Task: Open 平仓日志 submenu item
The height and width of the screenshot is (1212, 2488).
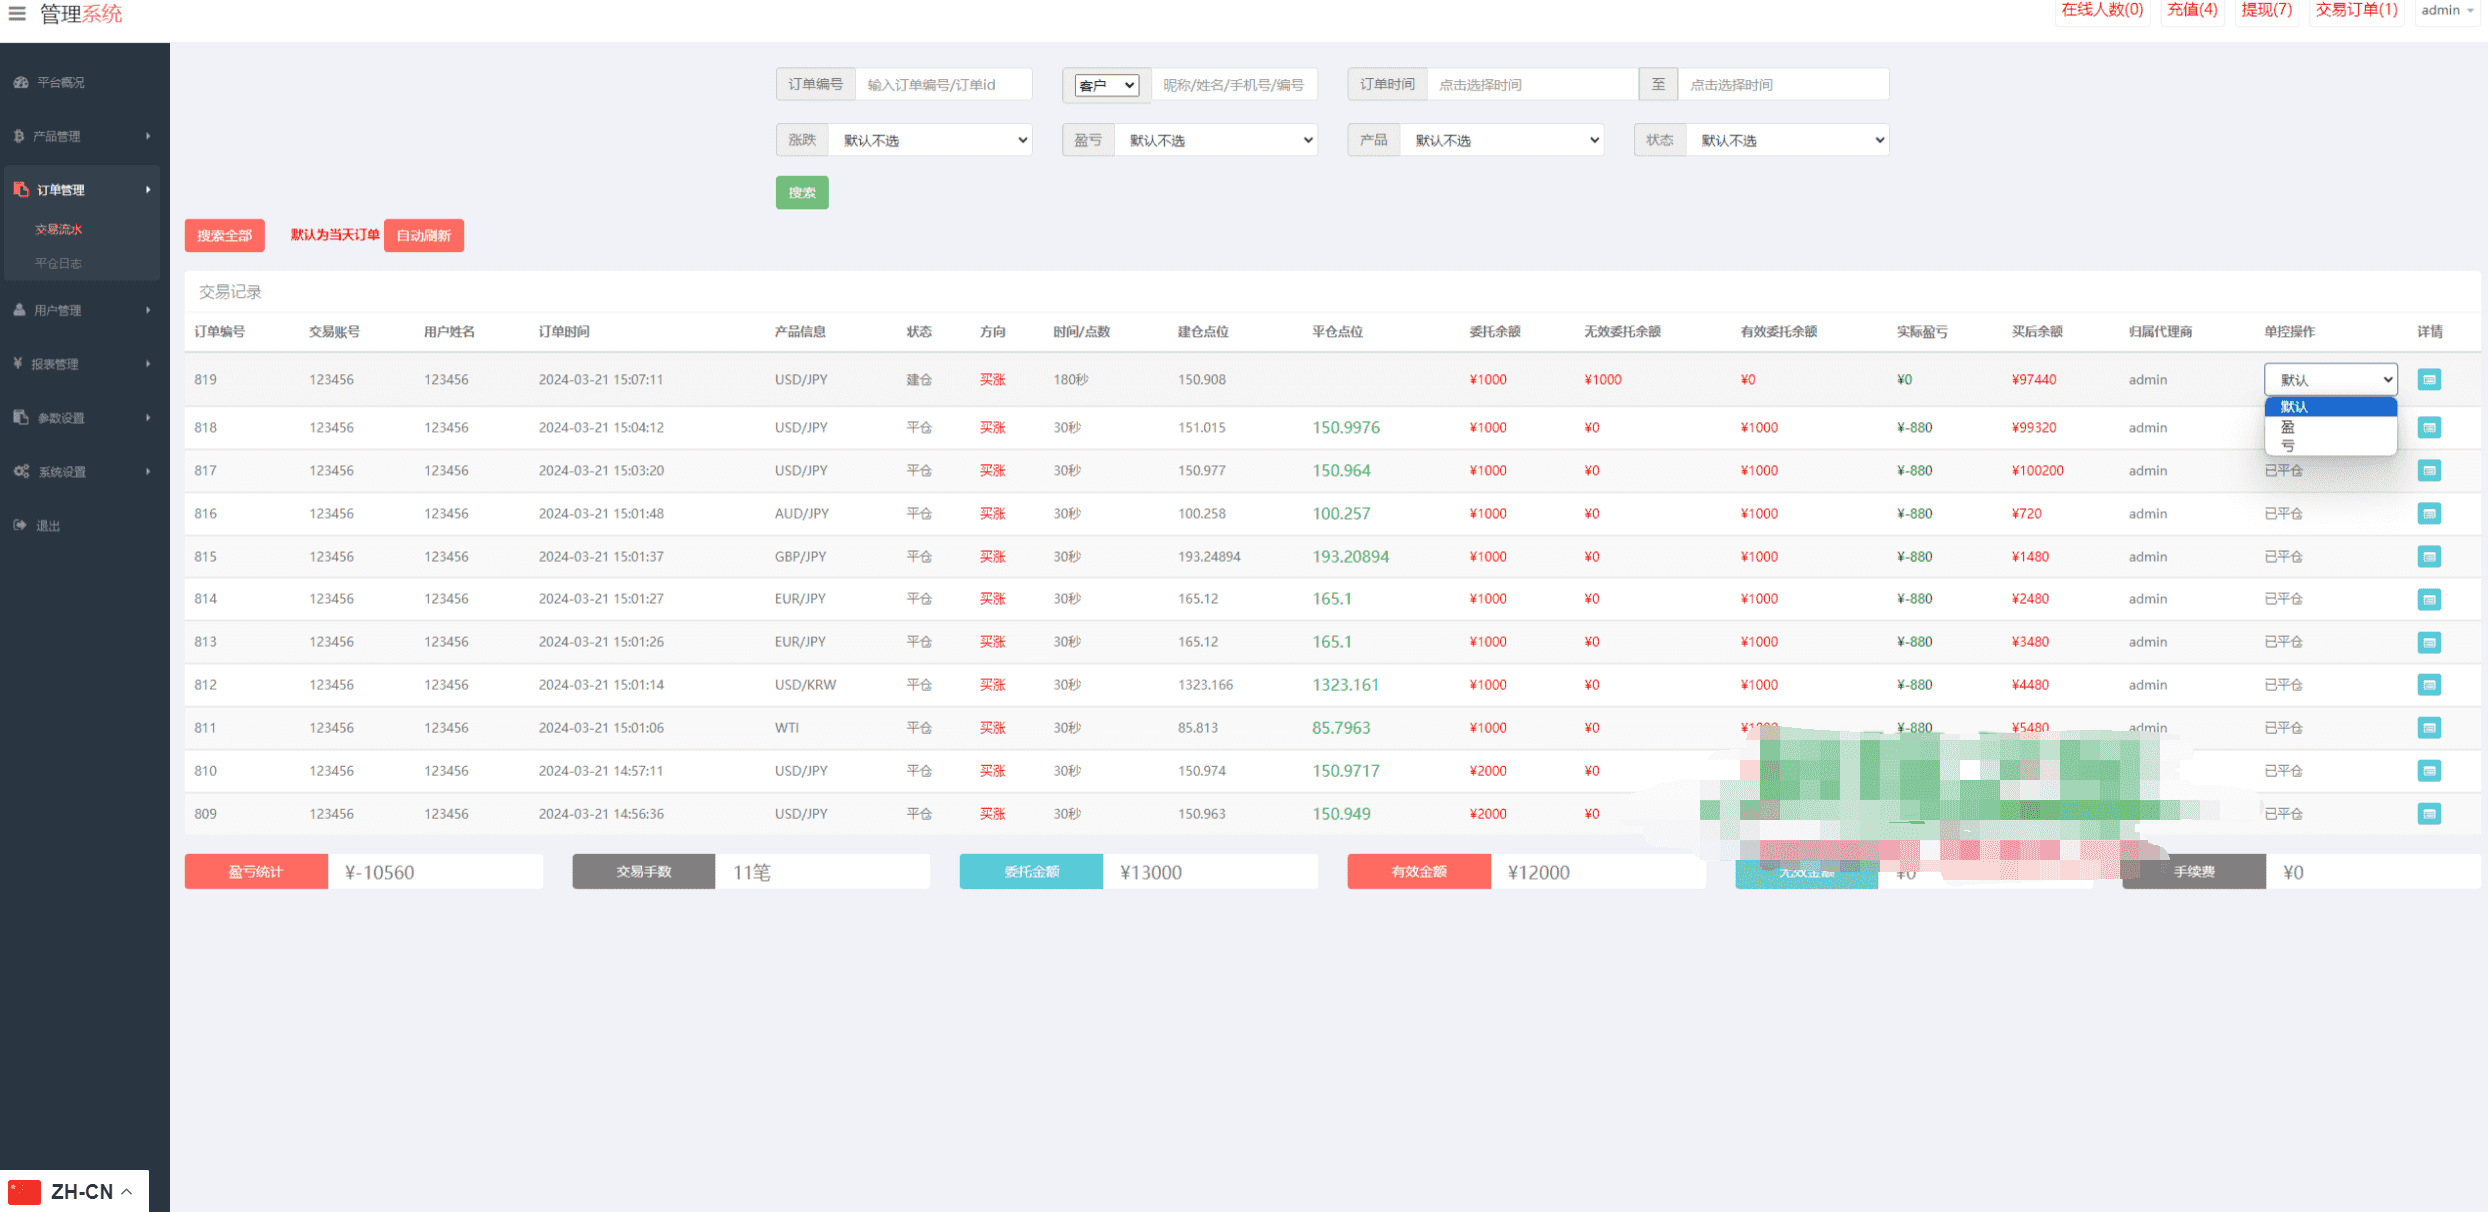Action: [x=59, y=264]
